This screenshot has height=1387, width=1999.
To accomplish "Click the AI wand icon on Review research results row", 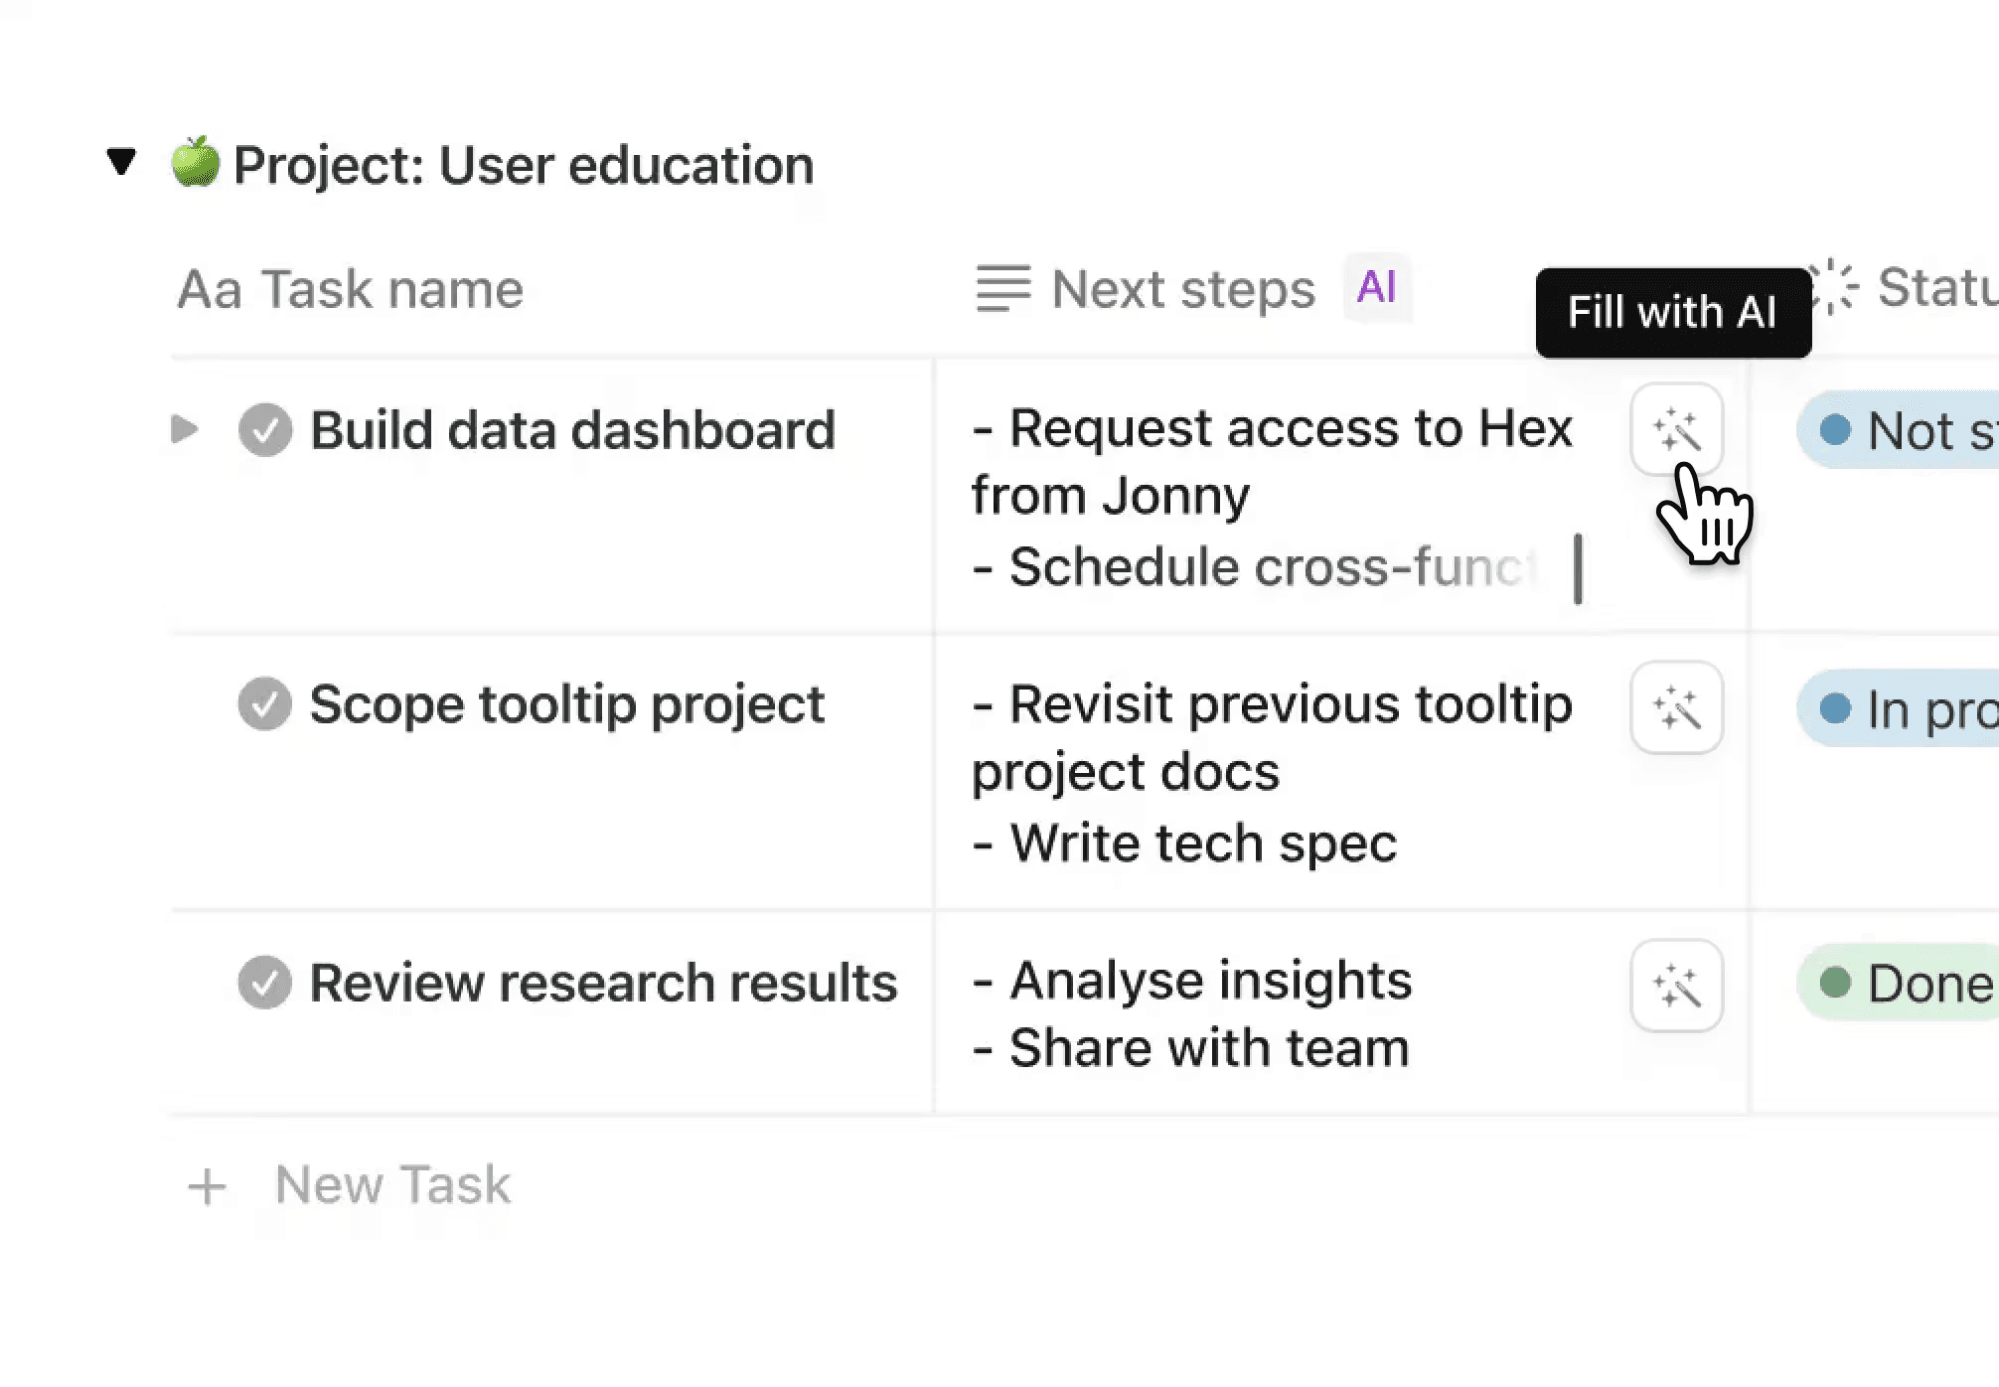I will tap(1678, 986).
